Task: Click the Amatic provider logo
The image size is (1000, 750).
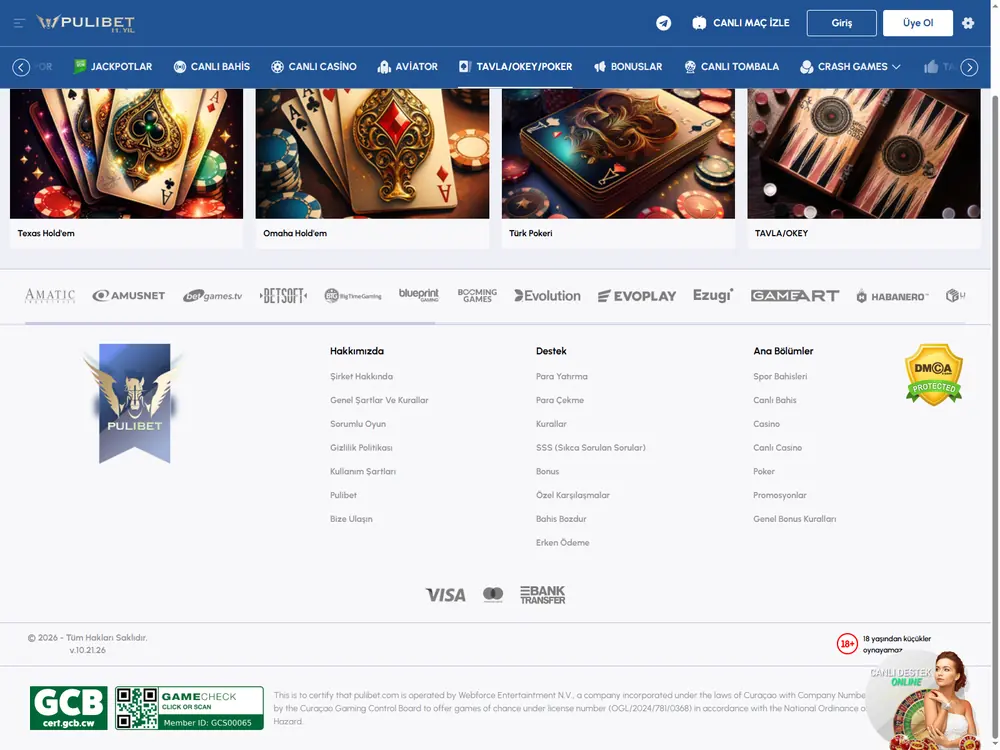Action: (x=50, y=296)
